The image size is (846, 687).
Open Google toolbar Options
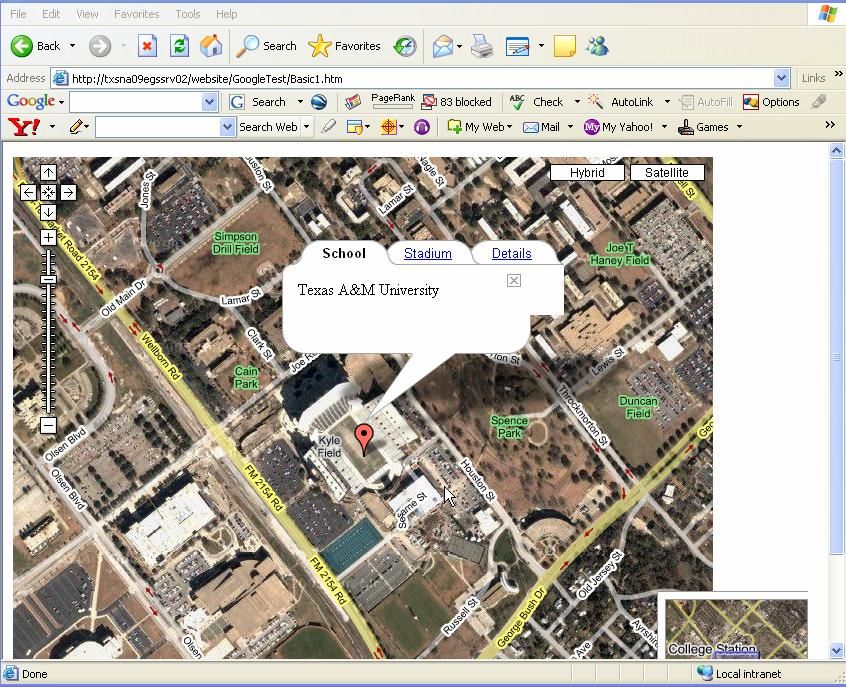(x=771, y=102)
